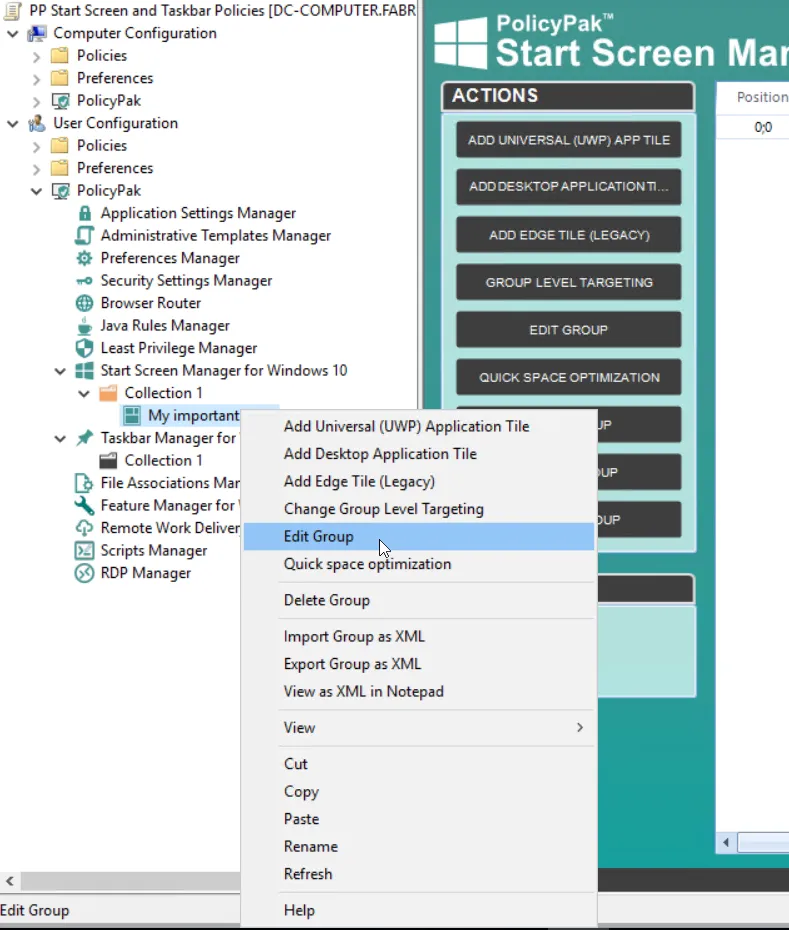789x930 pixels.
Task: Click the Computer Configuration PolicyPak node icon
Action: 61,101
